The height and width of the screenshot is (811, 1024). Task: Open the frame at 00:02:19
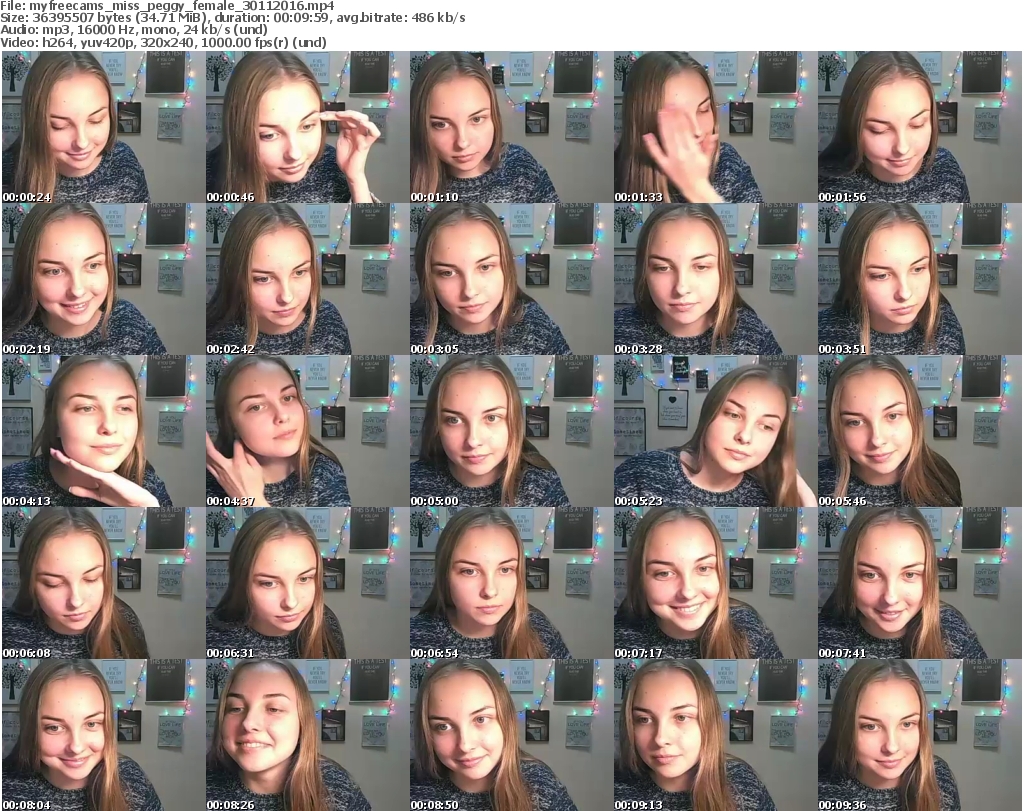[103, 279]
